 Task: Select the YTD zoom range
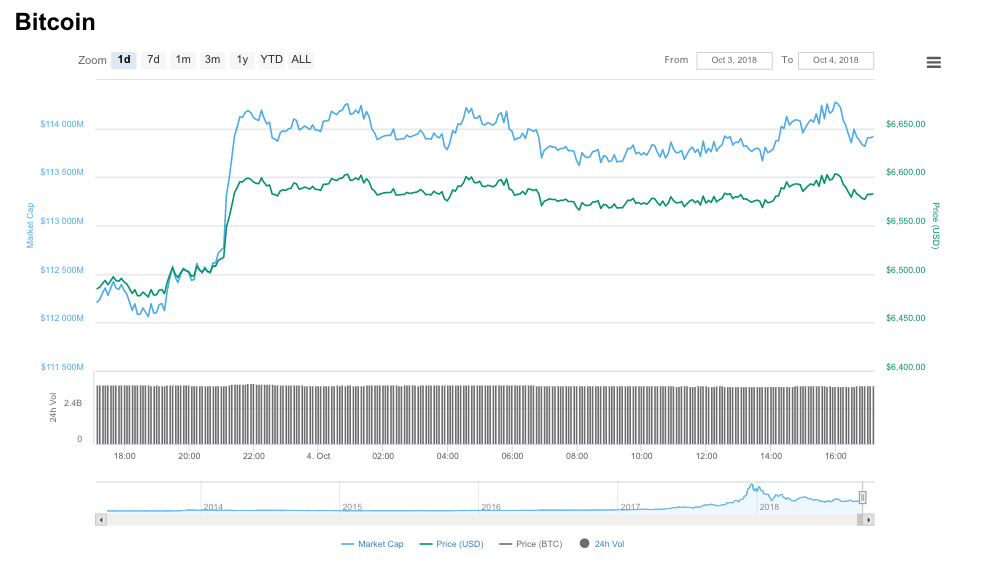tap(272, 60)
